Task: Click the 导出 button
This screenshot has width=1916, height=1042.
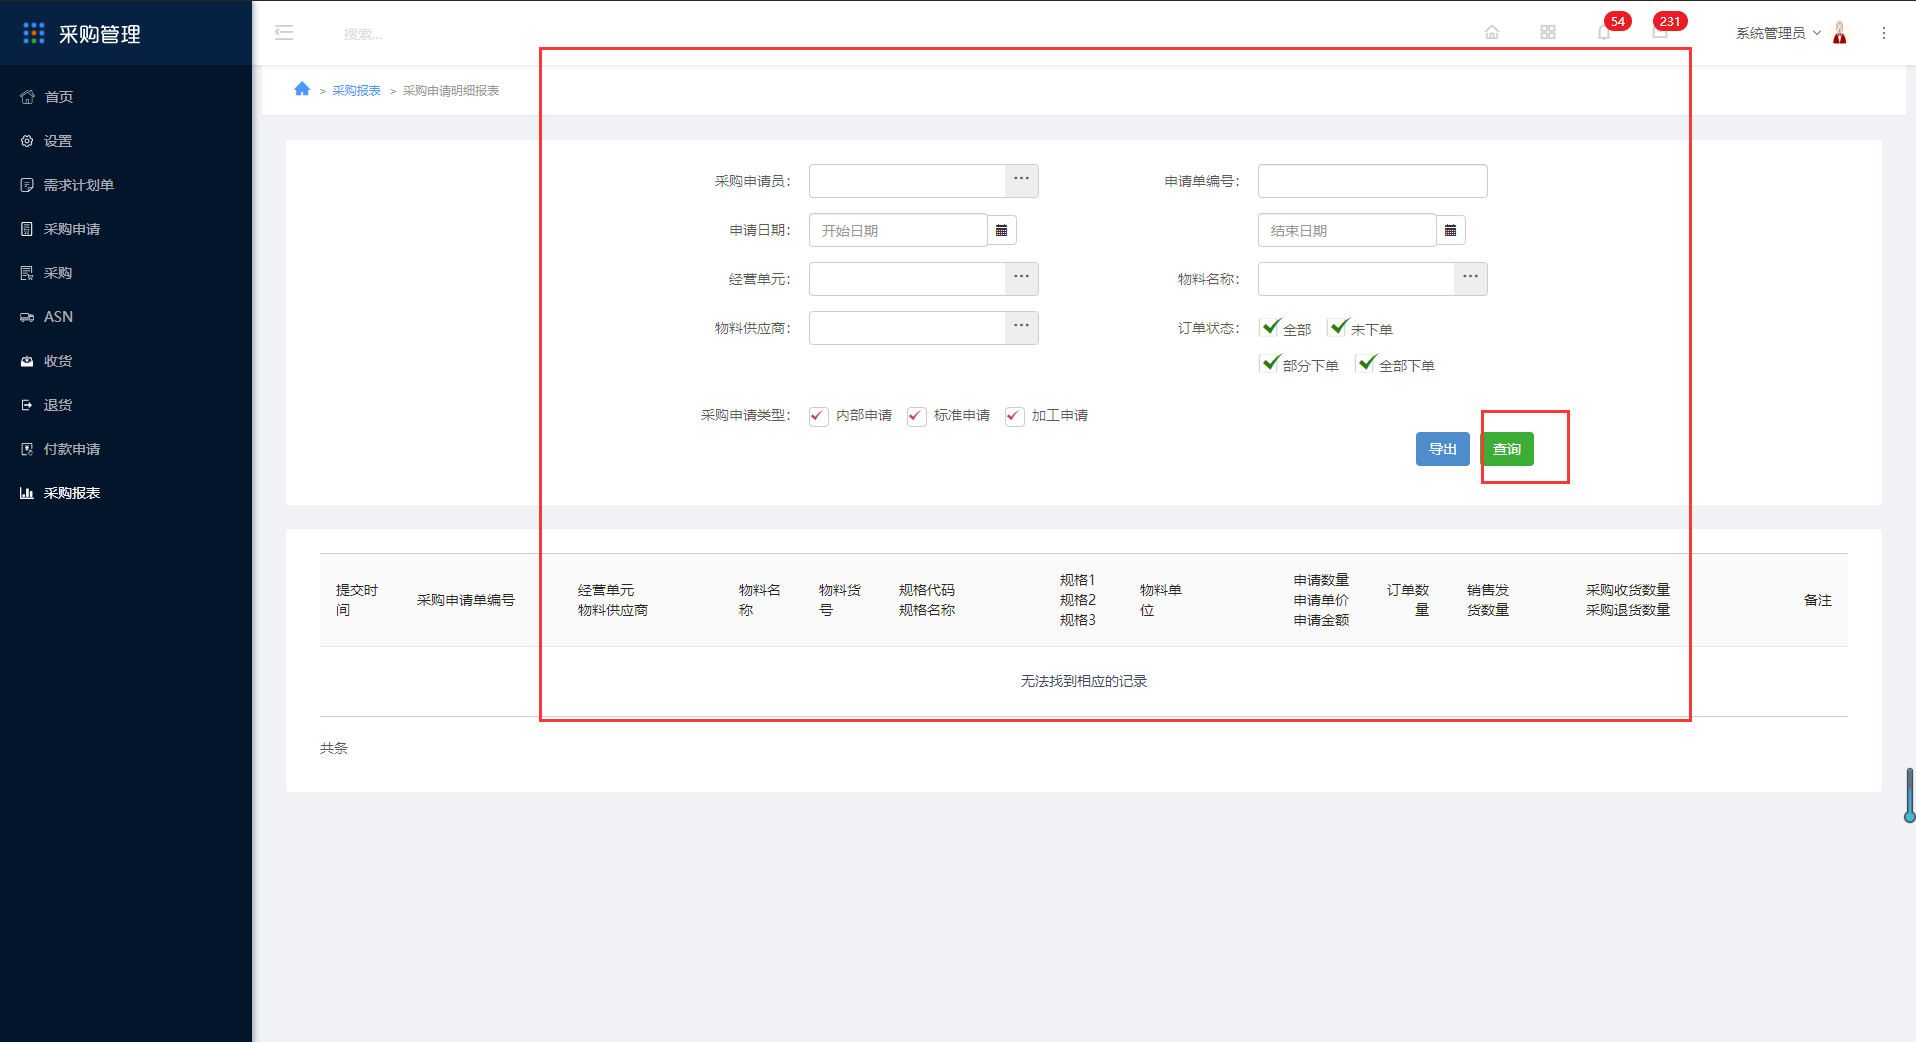Action: pyautogui.click(x=1443, y=449)
